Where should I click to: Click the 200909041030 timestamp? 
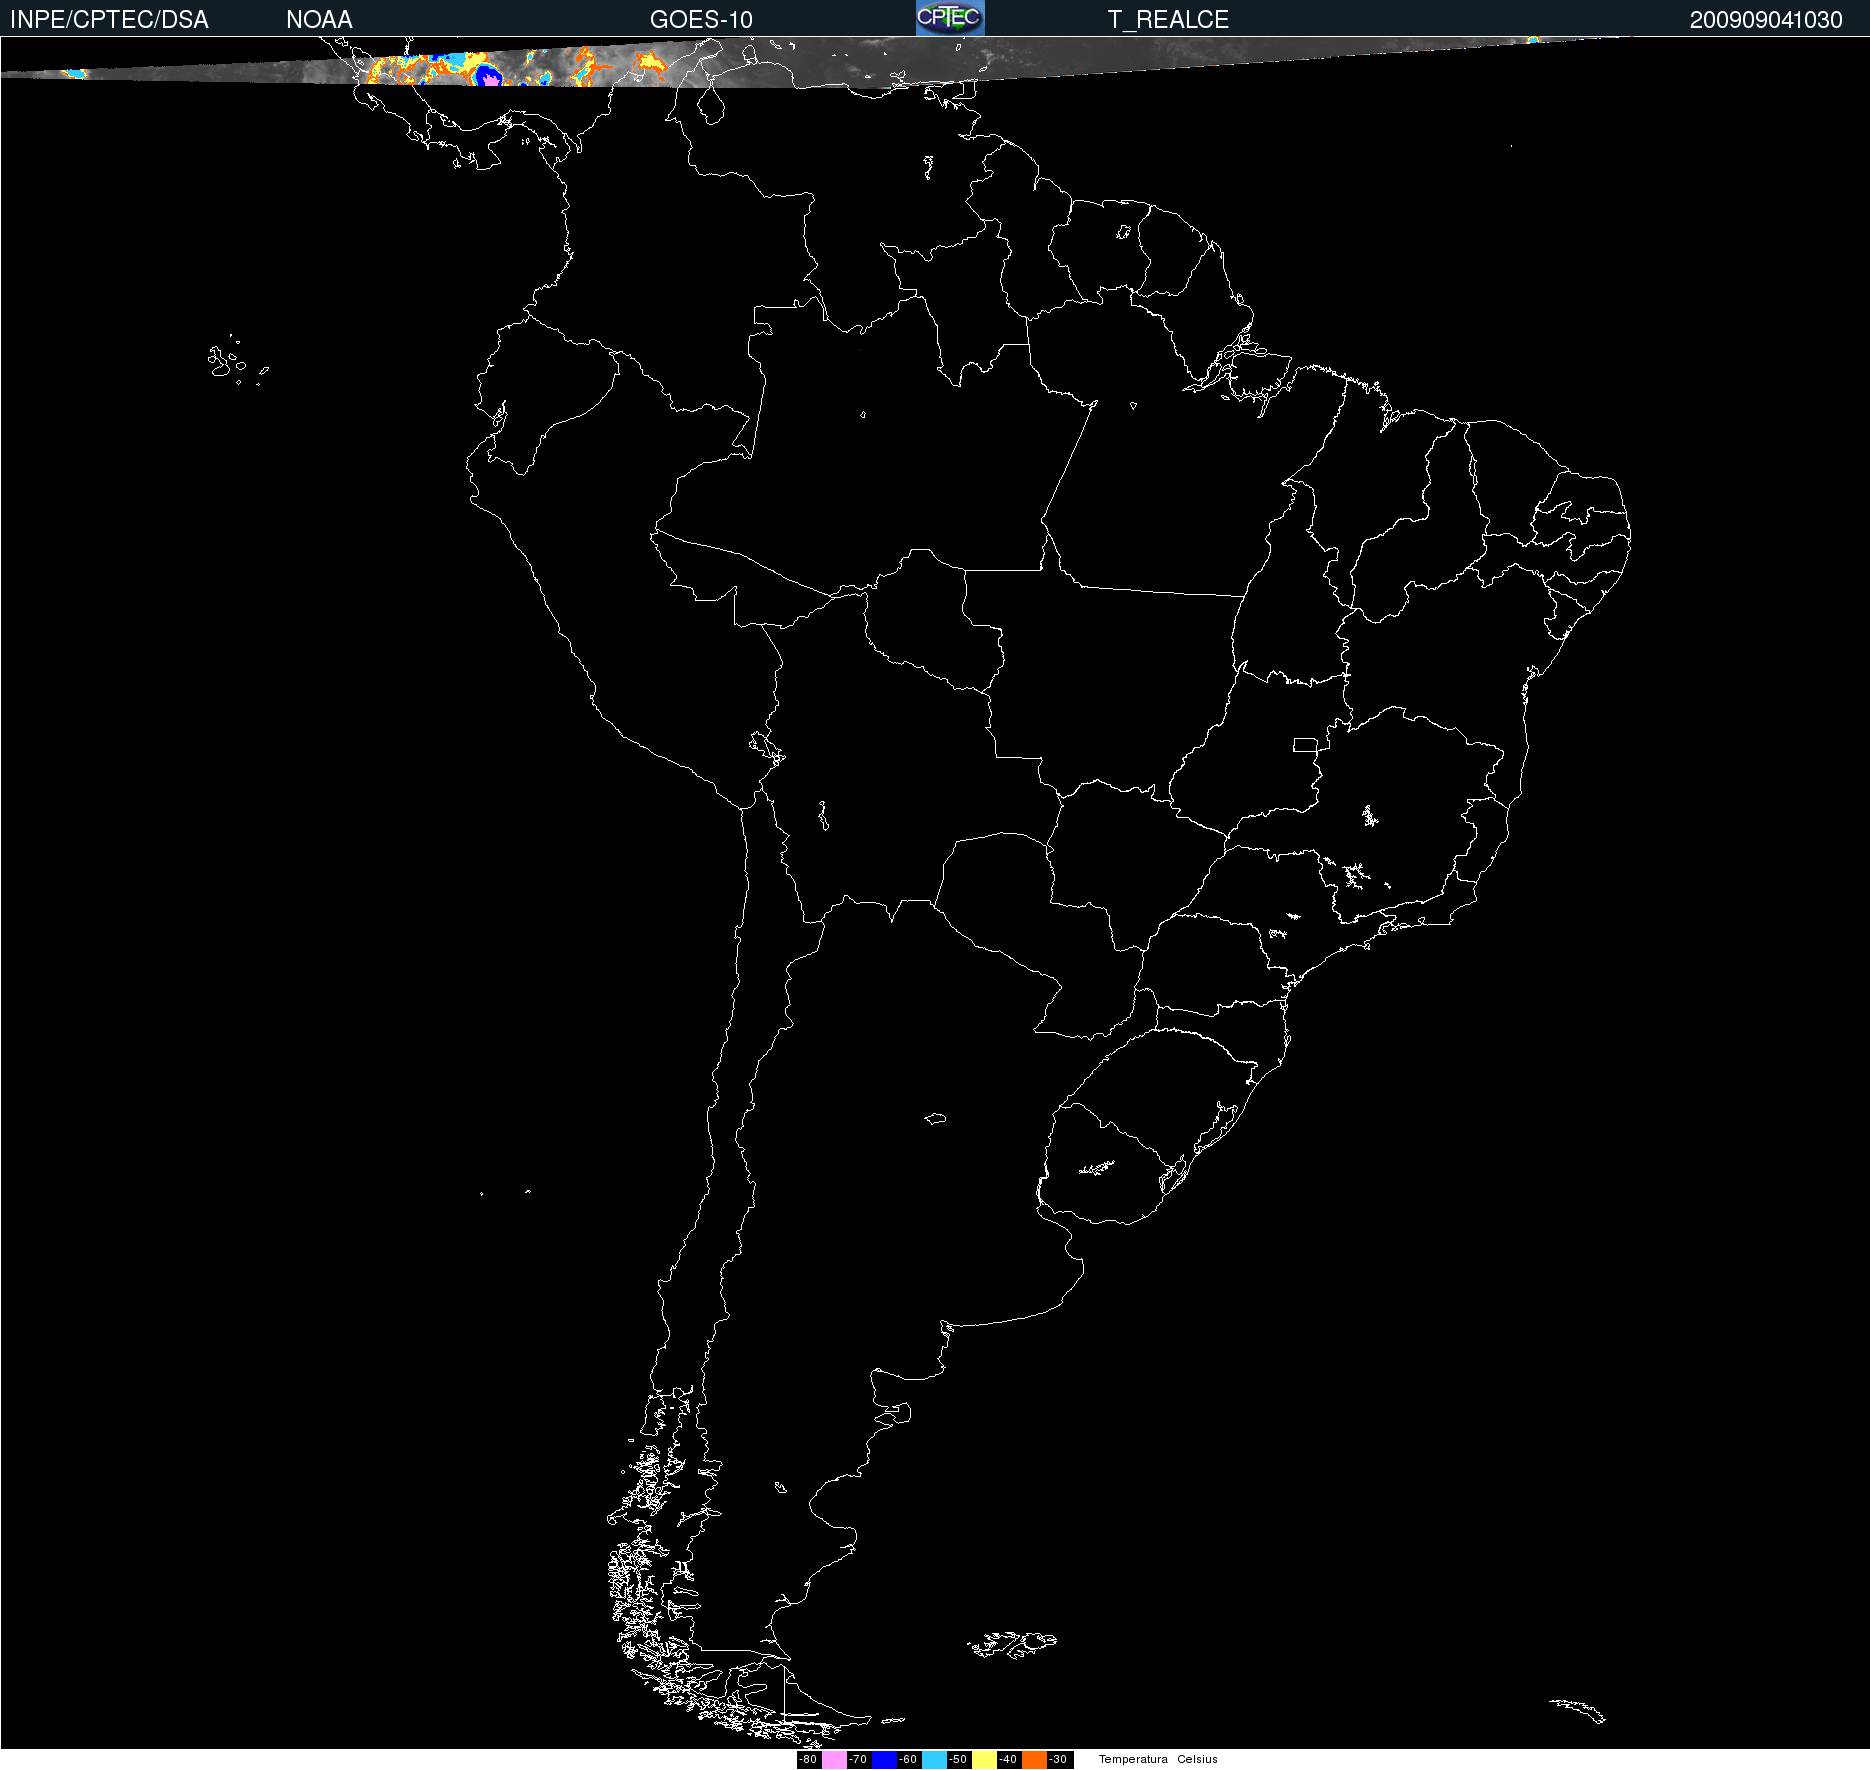[x=1765, y=20]
